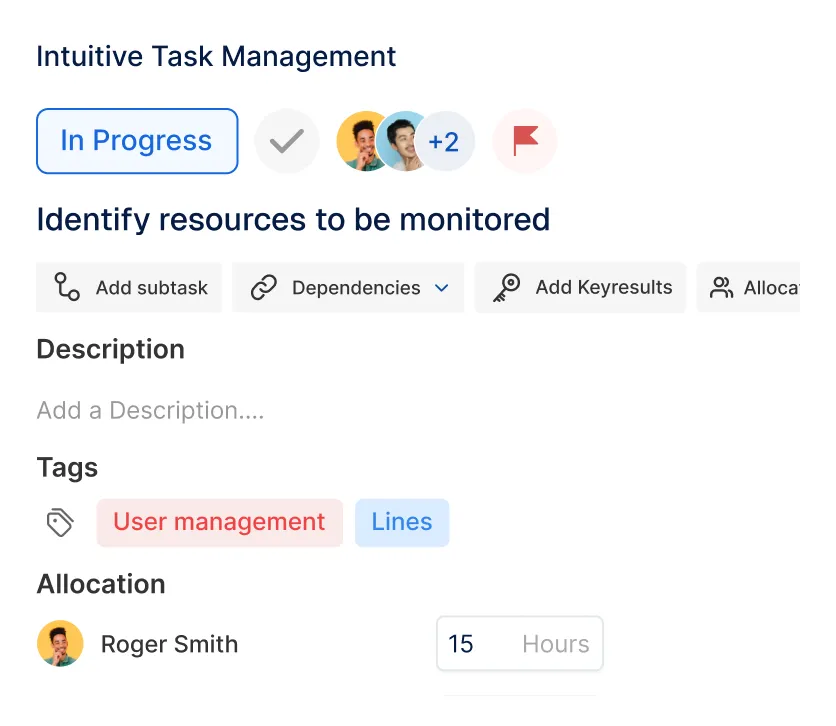Open the Intuitive Task Management heading
836x726 pixels.
coord(215,56)
